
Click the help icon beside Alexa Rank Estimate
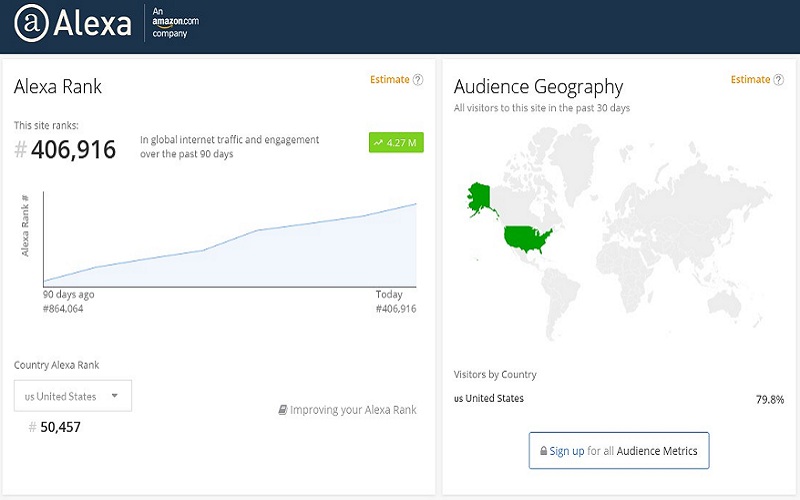pos(418,80)
